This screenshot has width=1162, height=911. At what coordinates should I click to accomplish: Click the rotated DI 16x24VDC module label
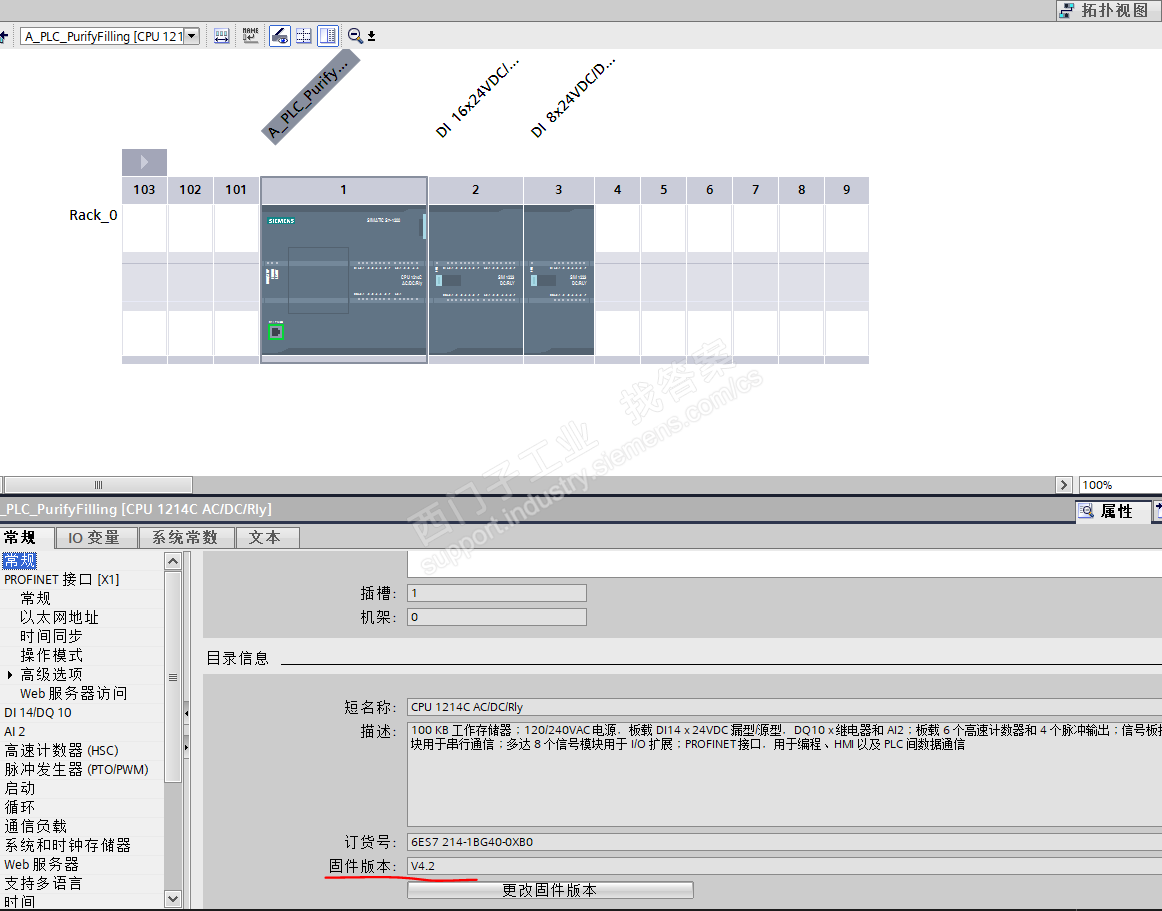click(478, 98)
